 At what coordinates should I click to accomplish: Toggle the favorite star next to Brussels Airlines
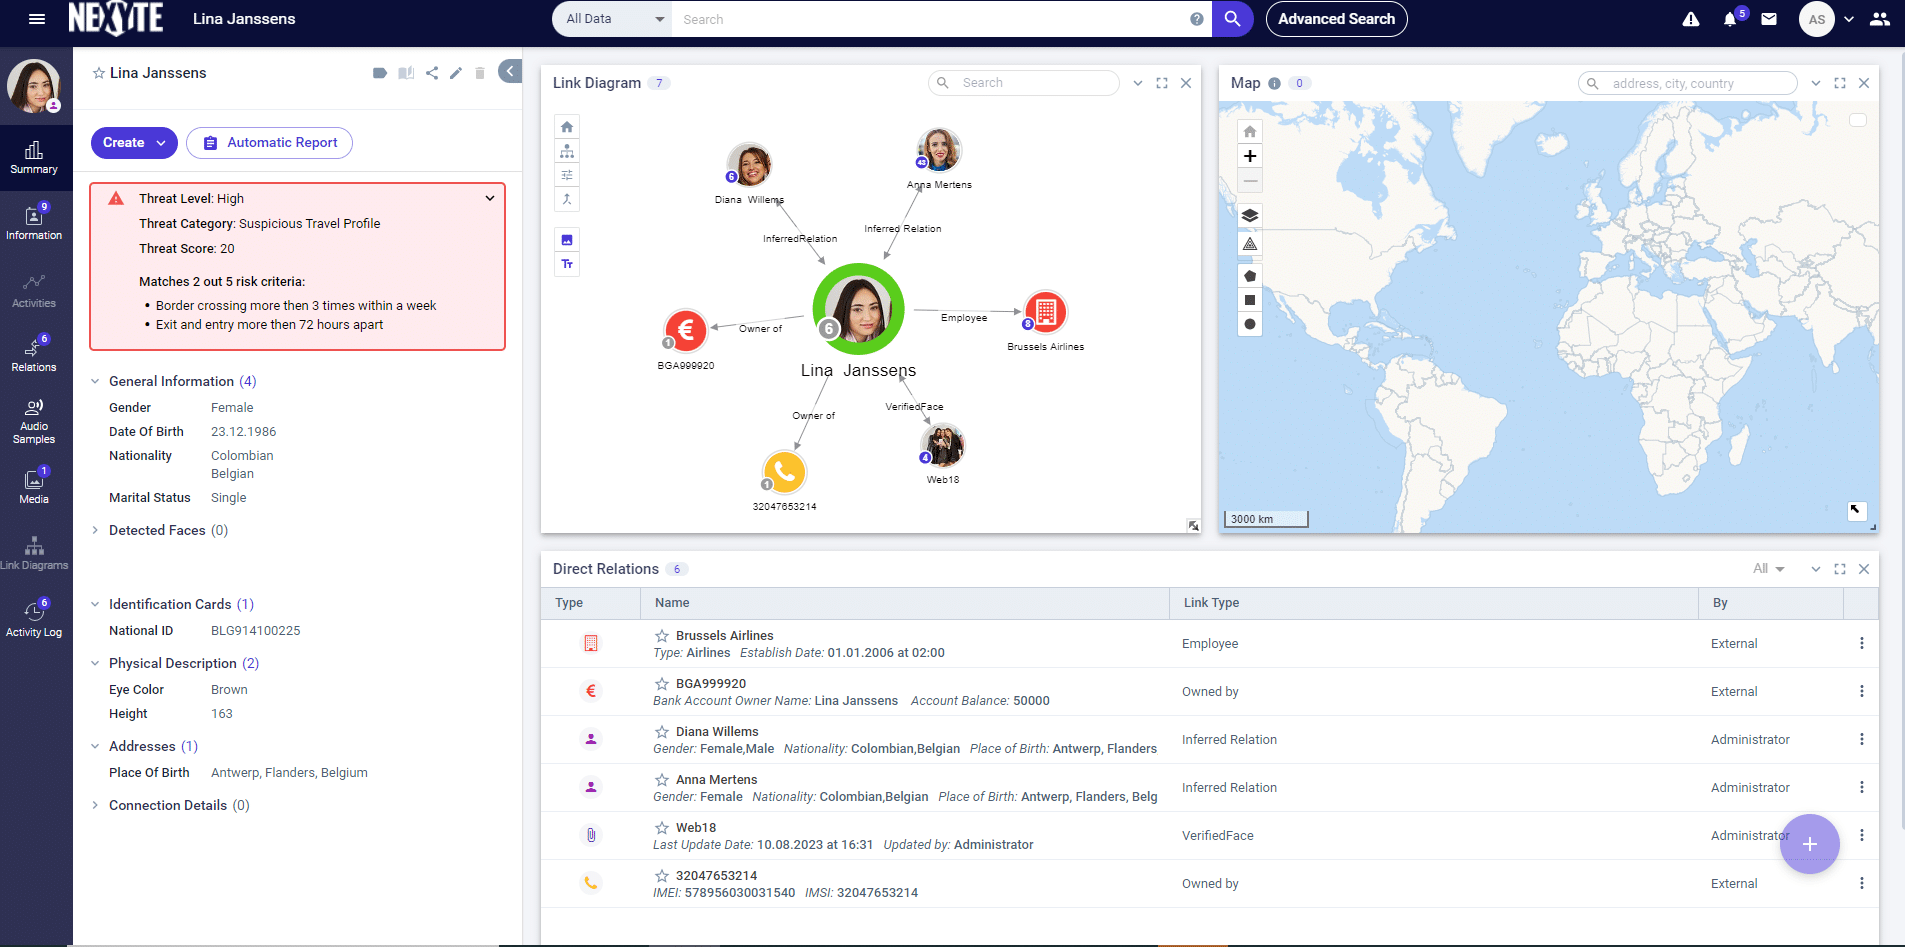(661, 635)
